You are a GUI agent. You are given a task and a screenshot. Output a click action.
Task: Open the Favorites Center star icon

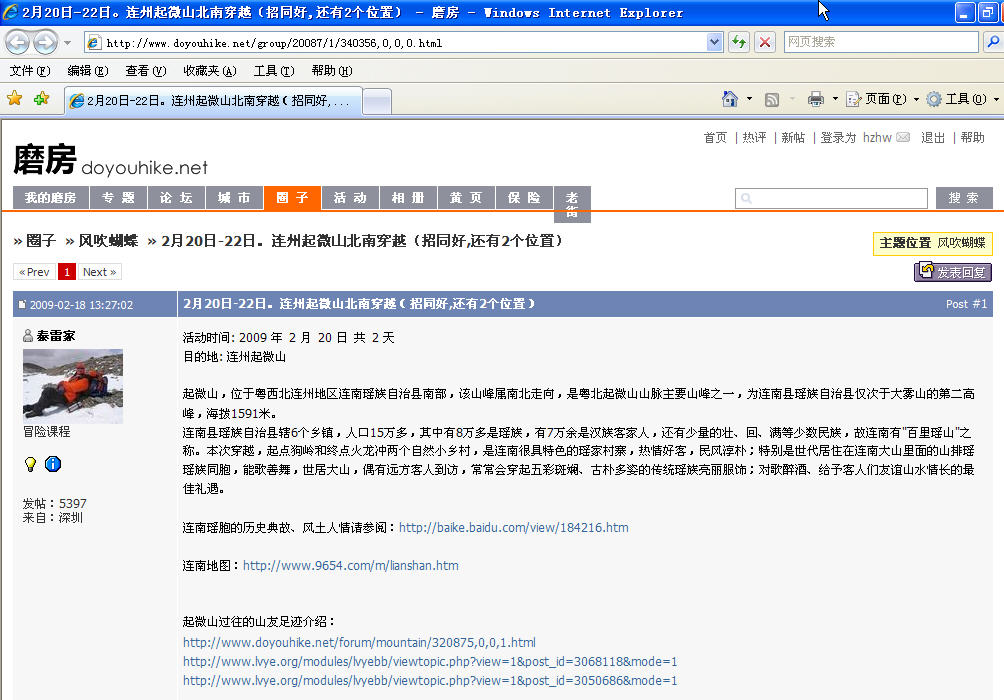[x=15, y=99]
